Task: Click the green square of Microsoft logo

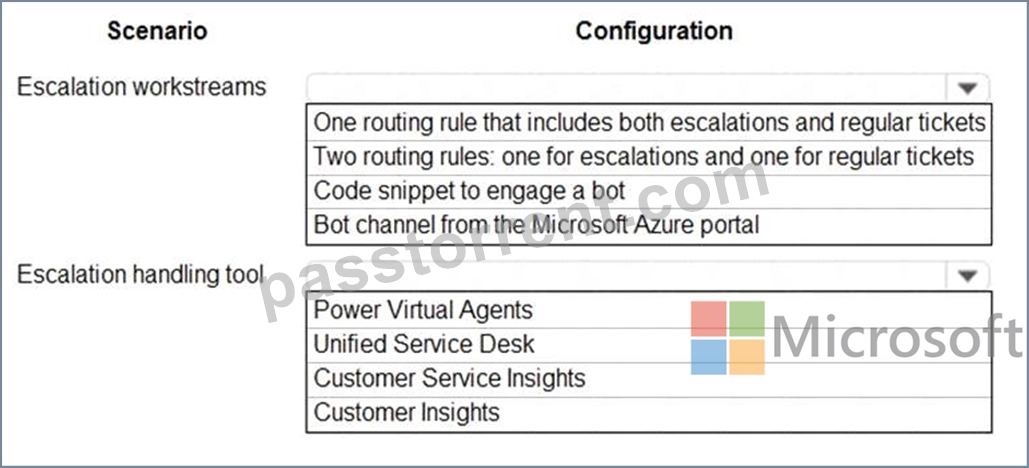Action: coord(747,318)
